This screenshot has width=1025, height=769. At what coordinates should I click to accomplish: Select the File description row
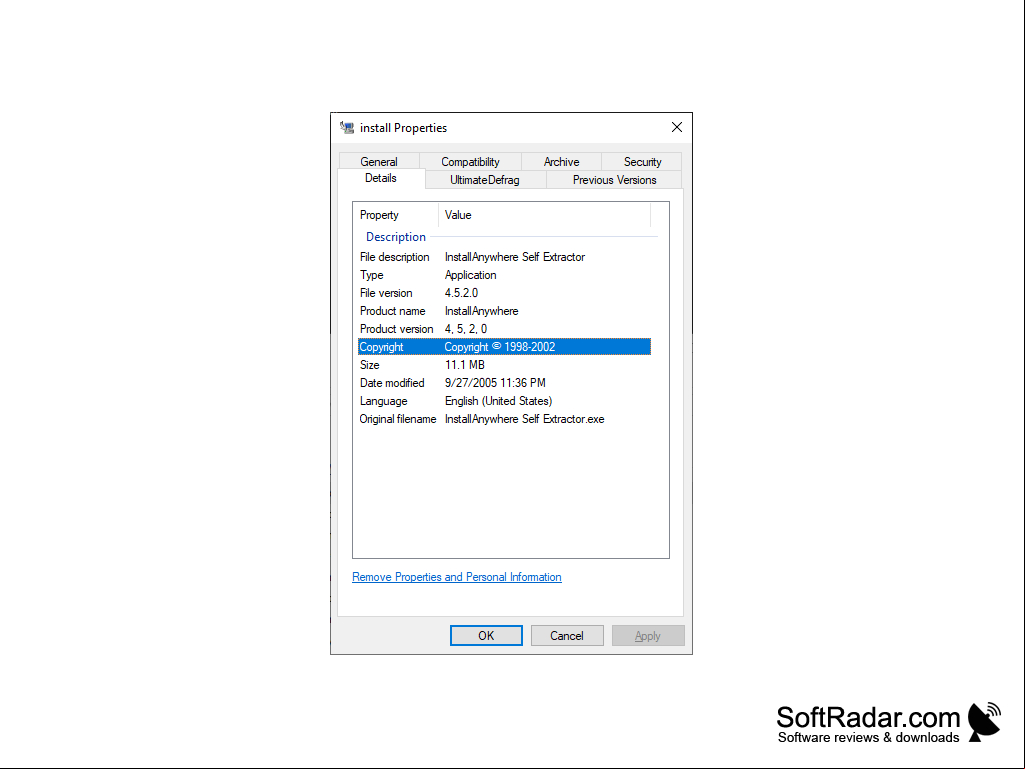pyautogui.click(x=504, y=257)
